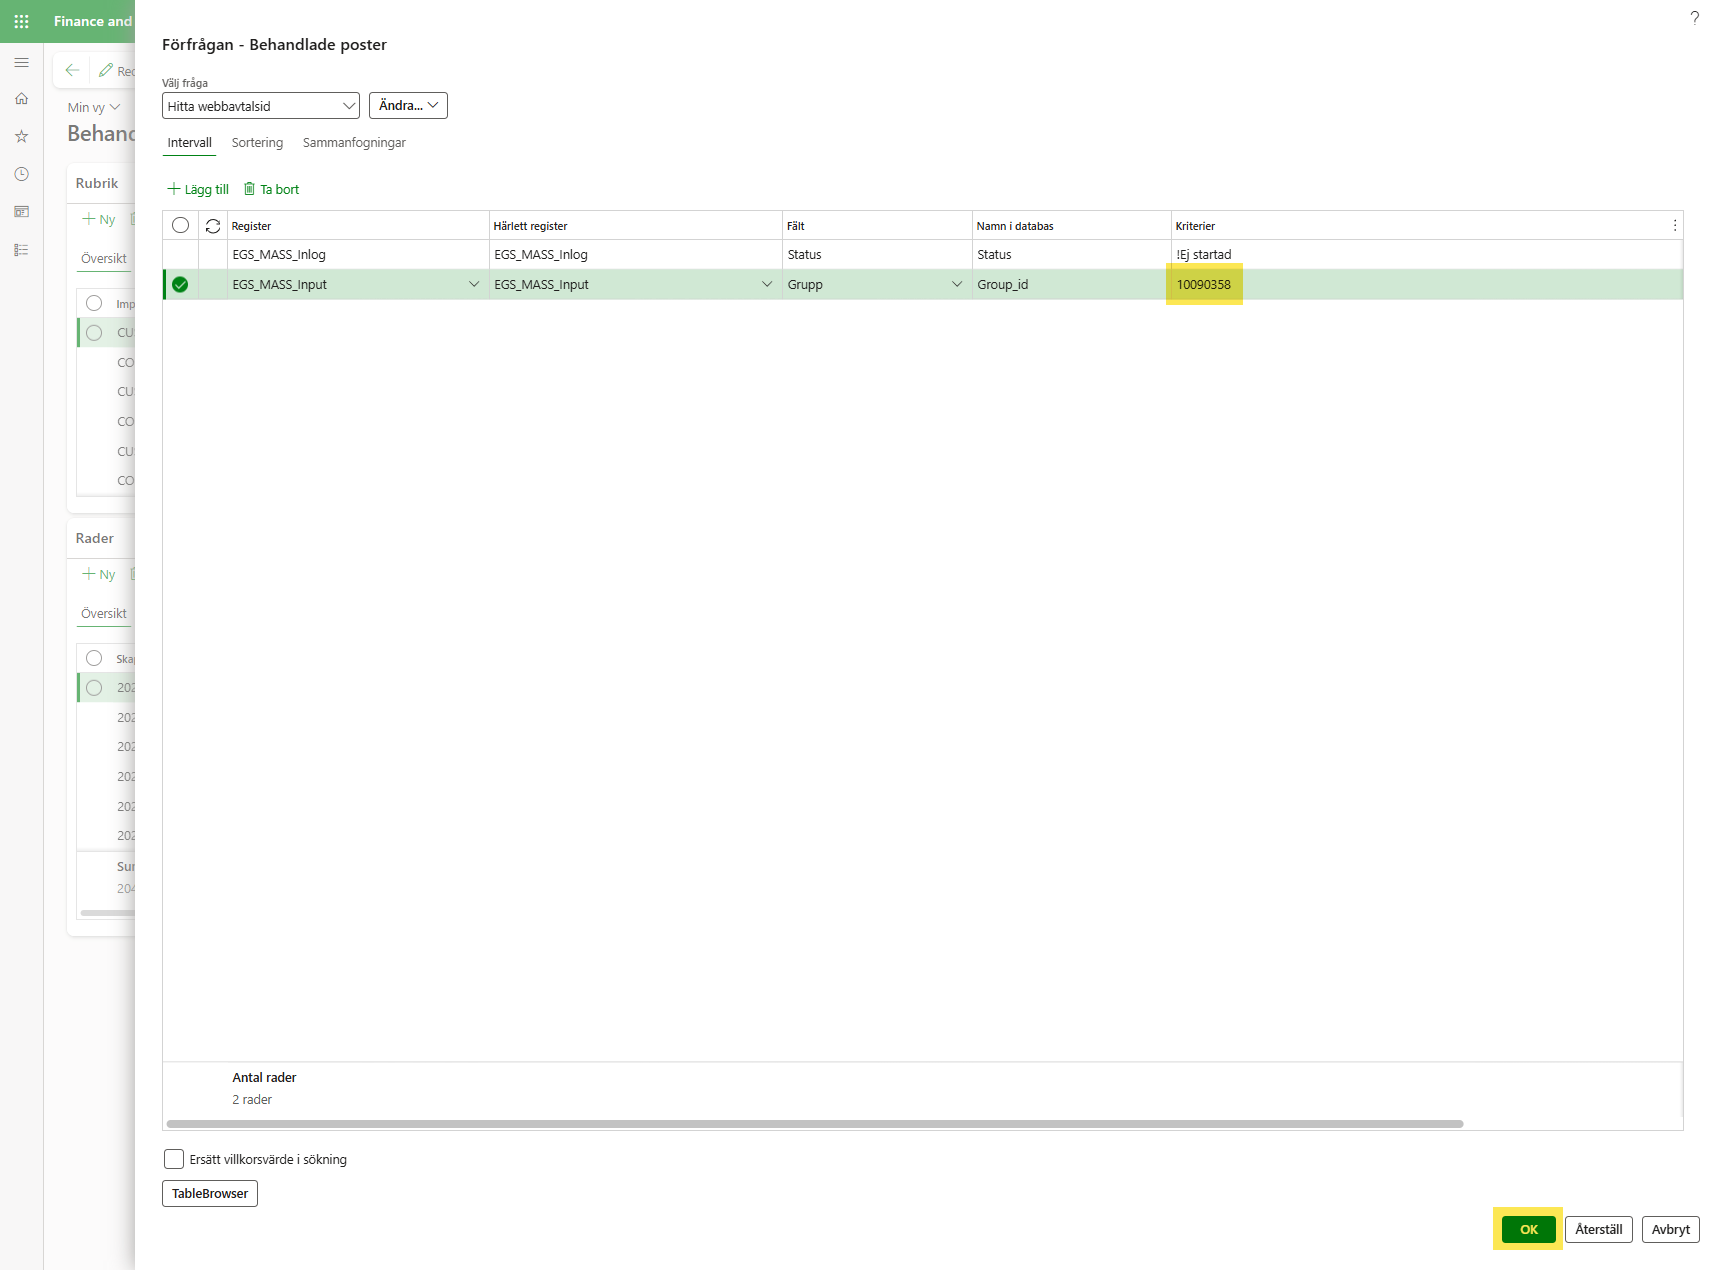Click the help question mark icon
The width and height of the screenshot is (1718, 1270).
coord(1694,18)
